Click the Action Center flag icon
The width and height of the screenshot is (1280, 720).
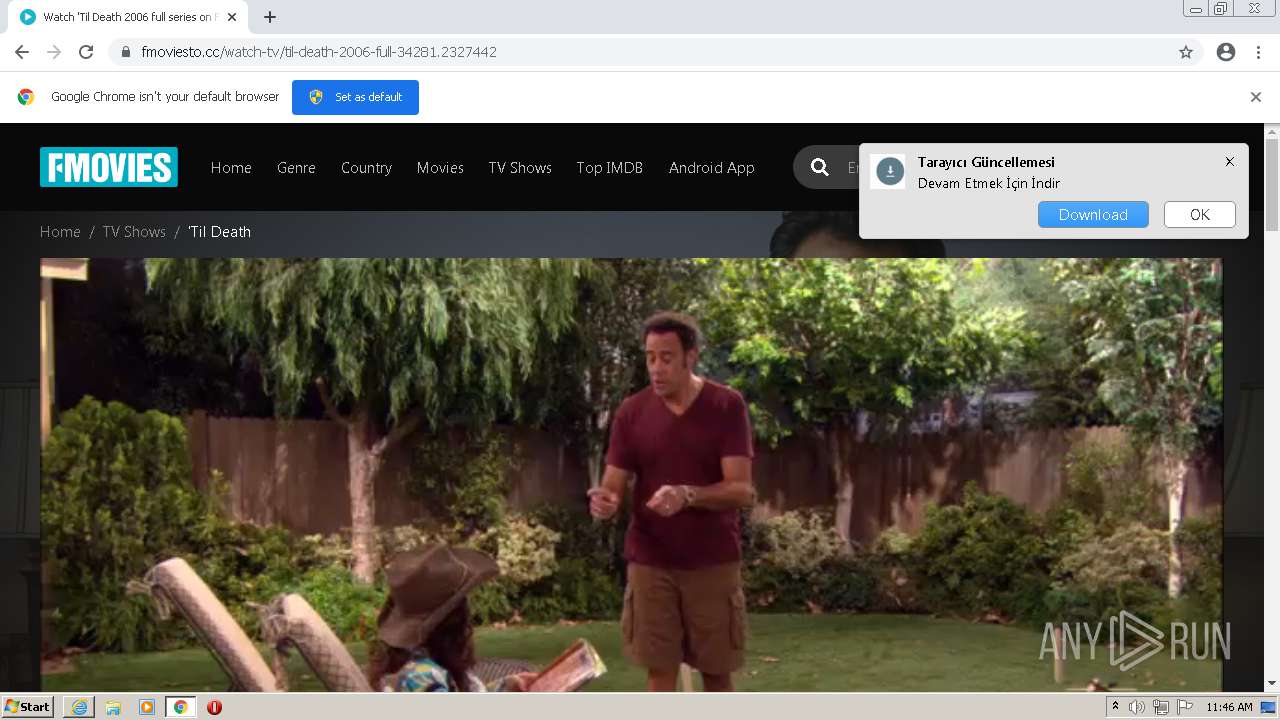point(1185,707)
